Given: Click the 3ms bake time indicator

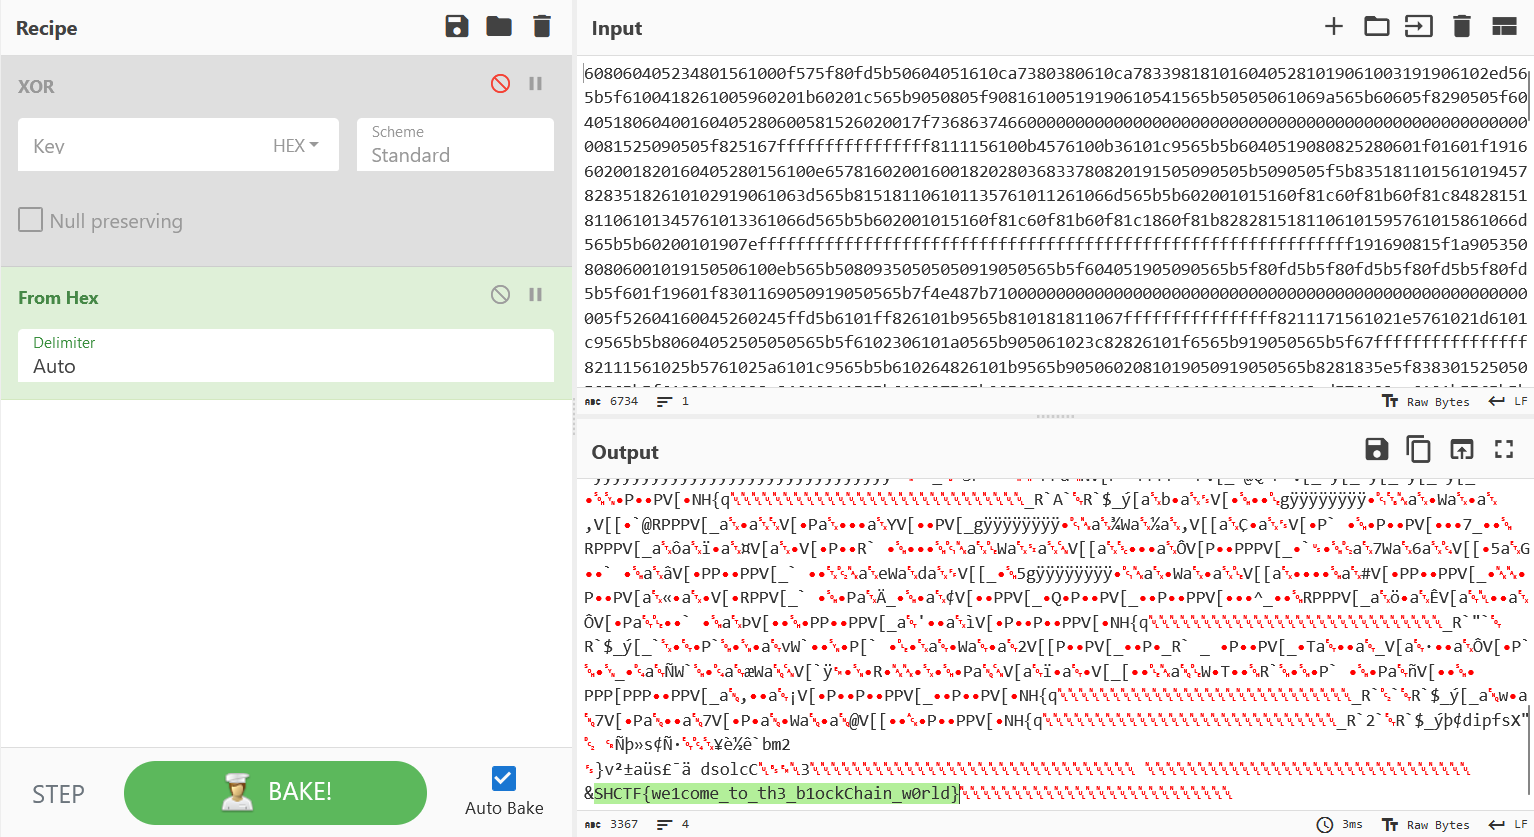Looking at the screenshot, I should click(1340, 824).
